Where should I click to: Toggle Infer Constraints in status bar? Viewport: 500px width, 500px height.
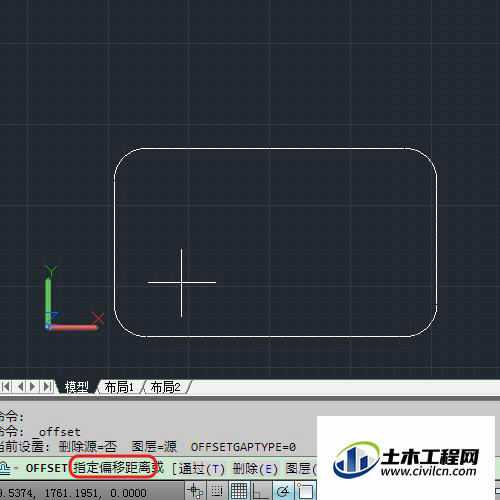195,491
